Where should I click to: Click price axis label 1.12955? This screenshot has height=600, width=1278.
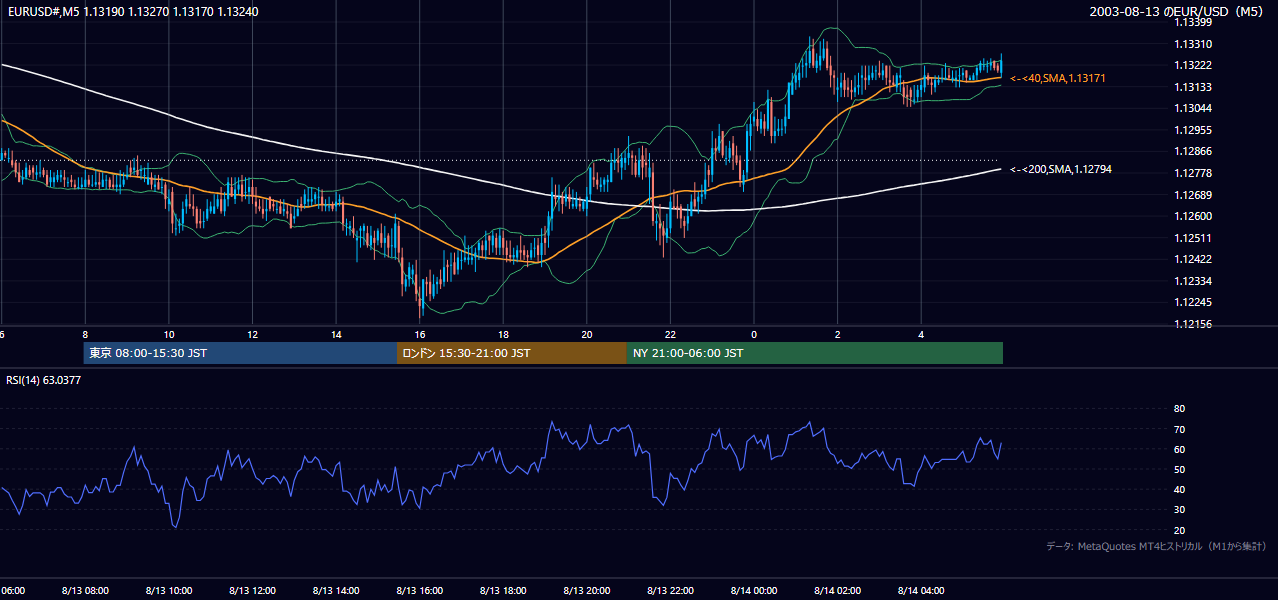pos(1193,131)
